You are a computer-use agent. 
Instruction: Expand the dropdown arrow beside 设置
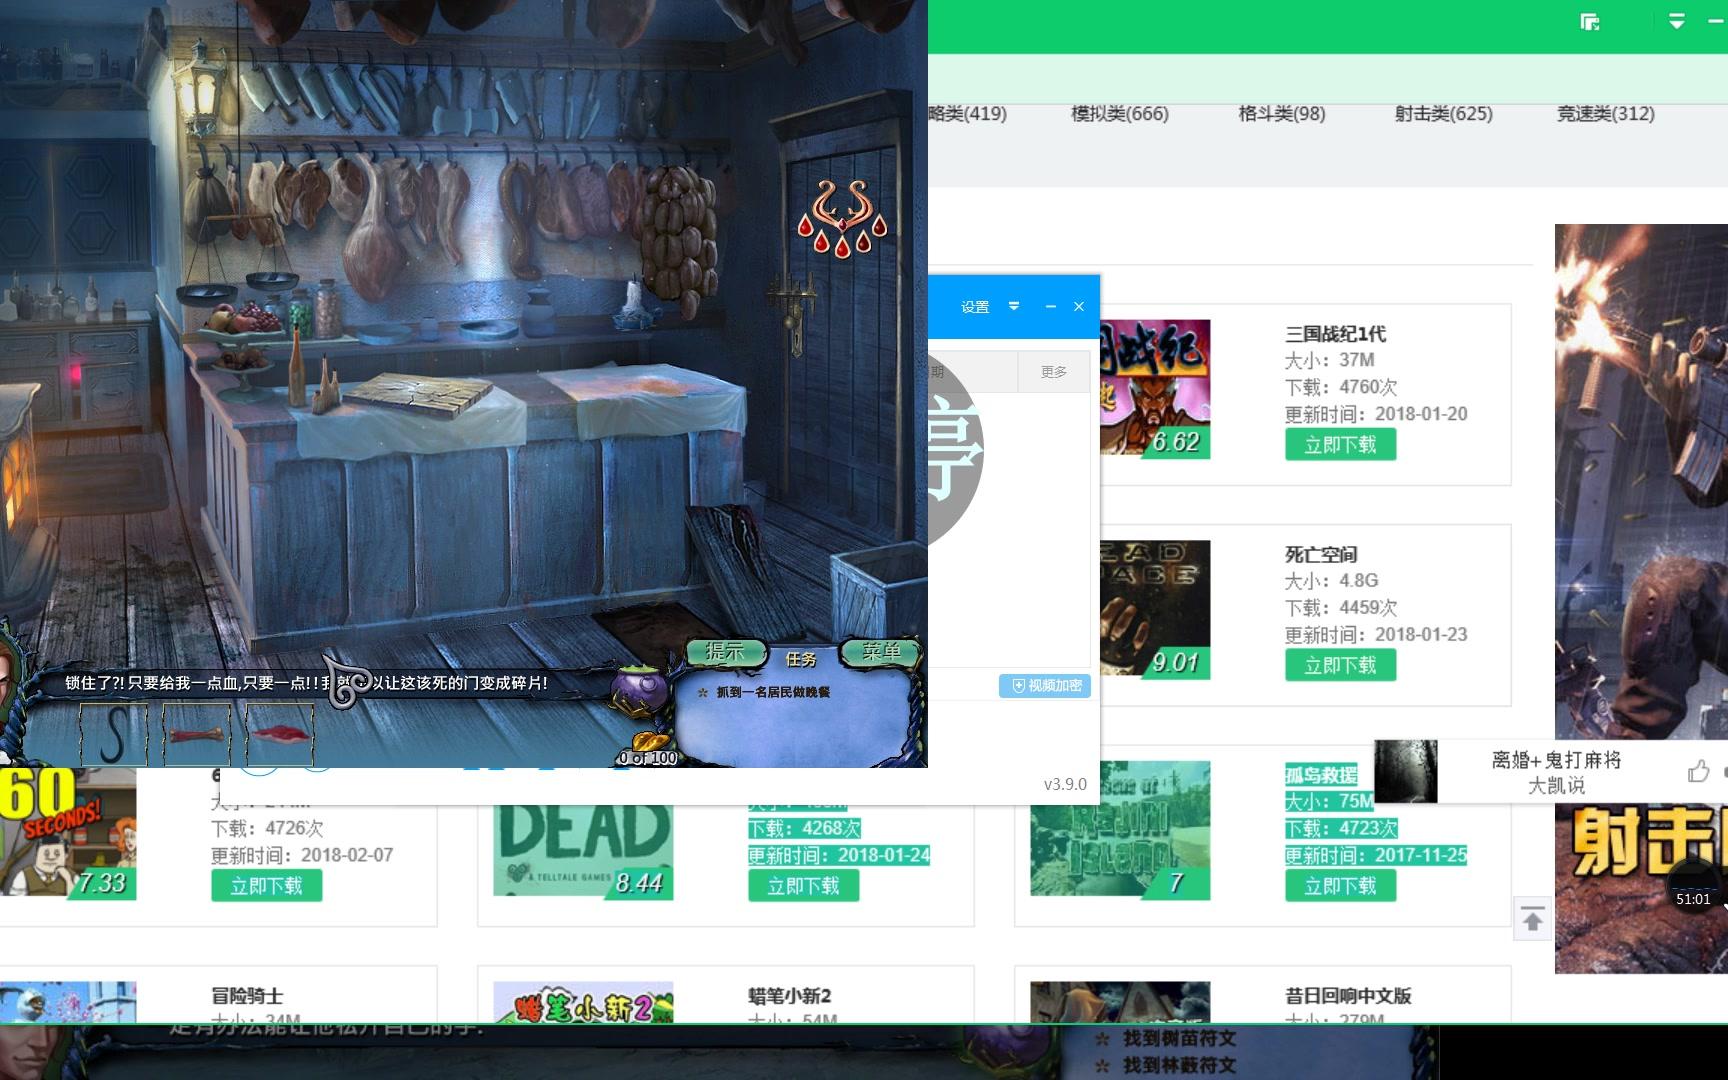click(1014, 306)
